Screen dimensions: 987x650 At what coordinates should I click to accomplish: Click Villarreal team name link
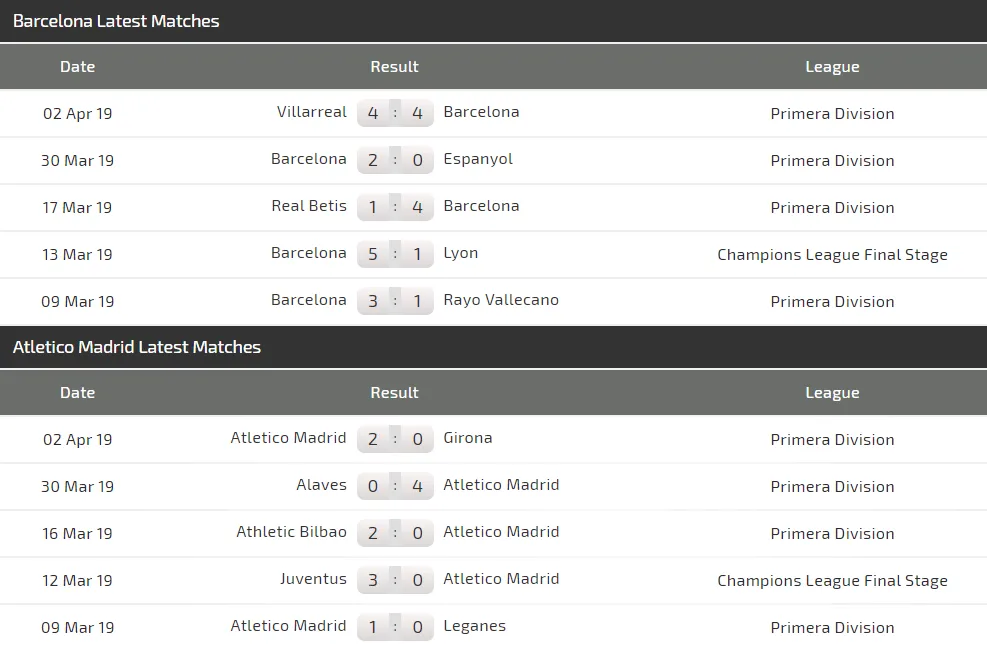coord(311,112)
